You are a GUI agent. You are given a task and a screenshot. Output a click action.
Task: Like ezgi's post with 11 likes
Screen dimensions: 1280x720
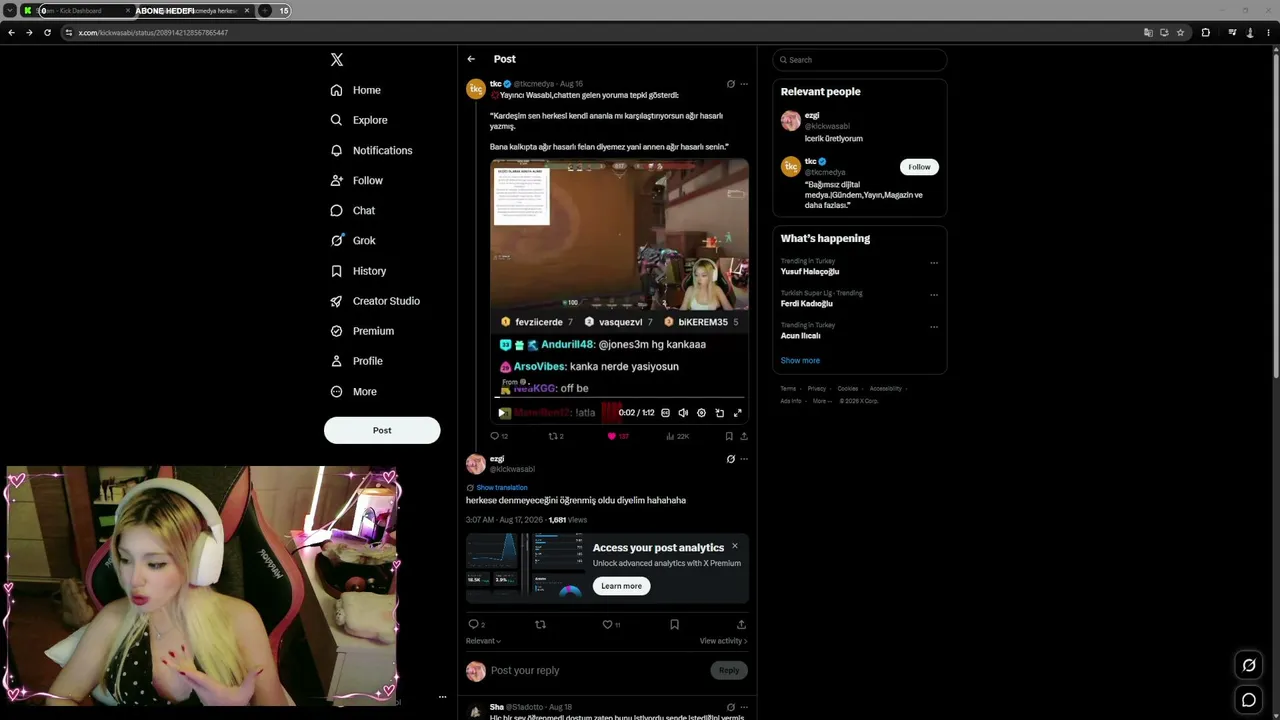tap(611, 625)
